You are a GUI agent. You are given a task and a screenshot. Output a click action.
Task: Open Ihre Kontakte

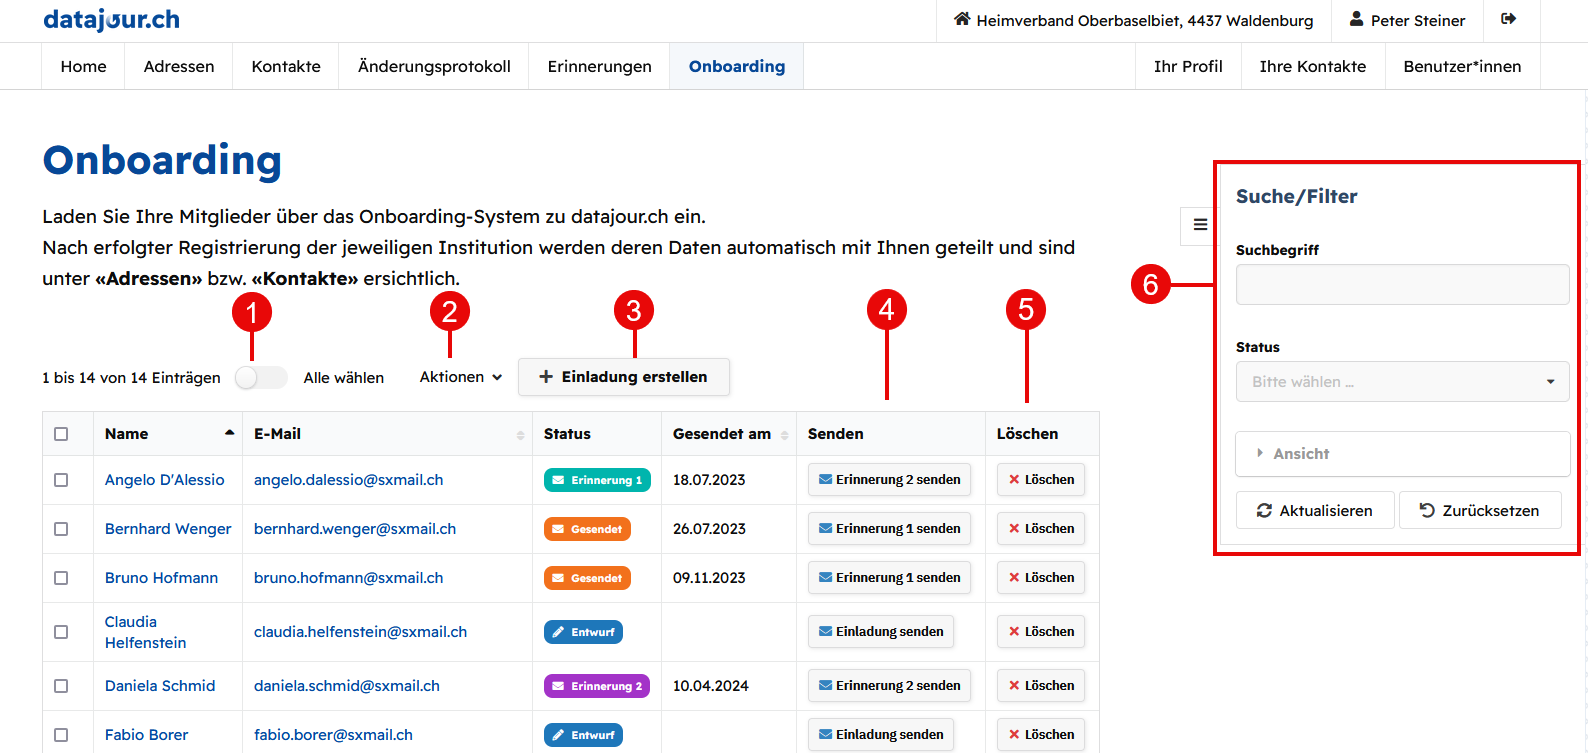(x=1312, y=66)
